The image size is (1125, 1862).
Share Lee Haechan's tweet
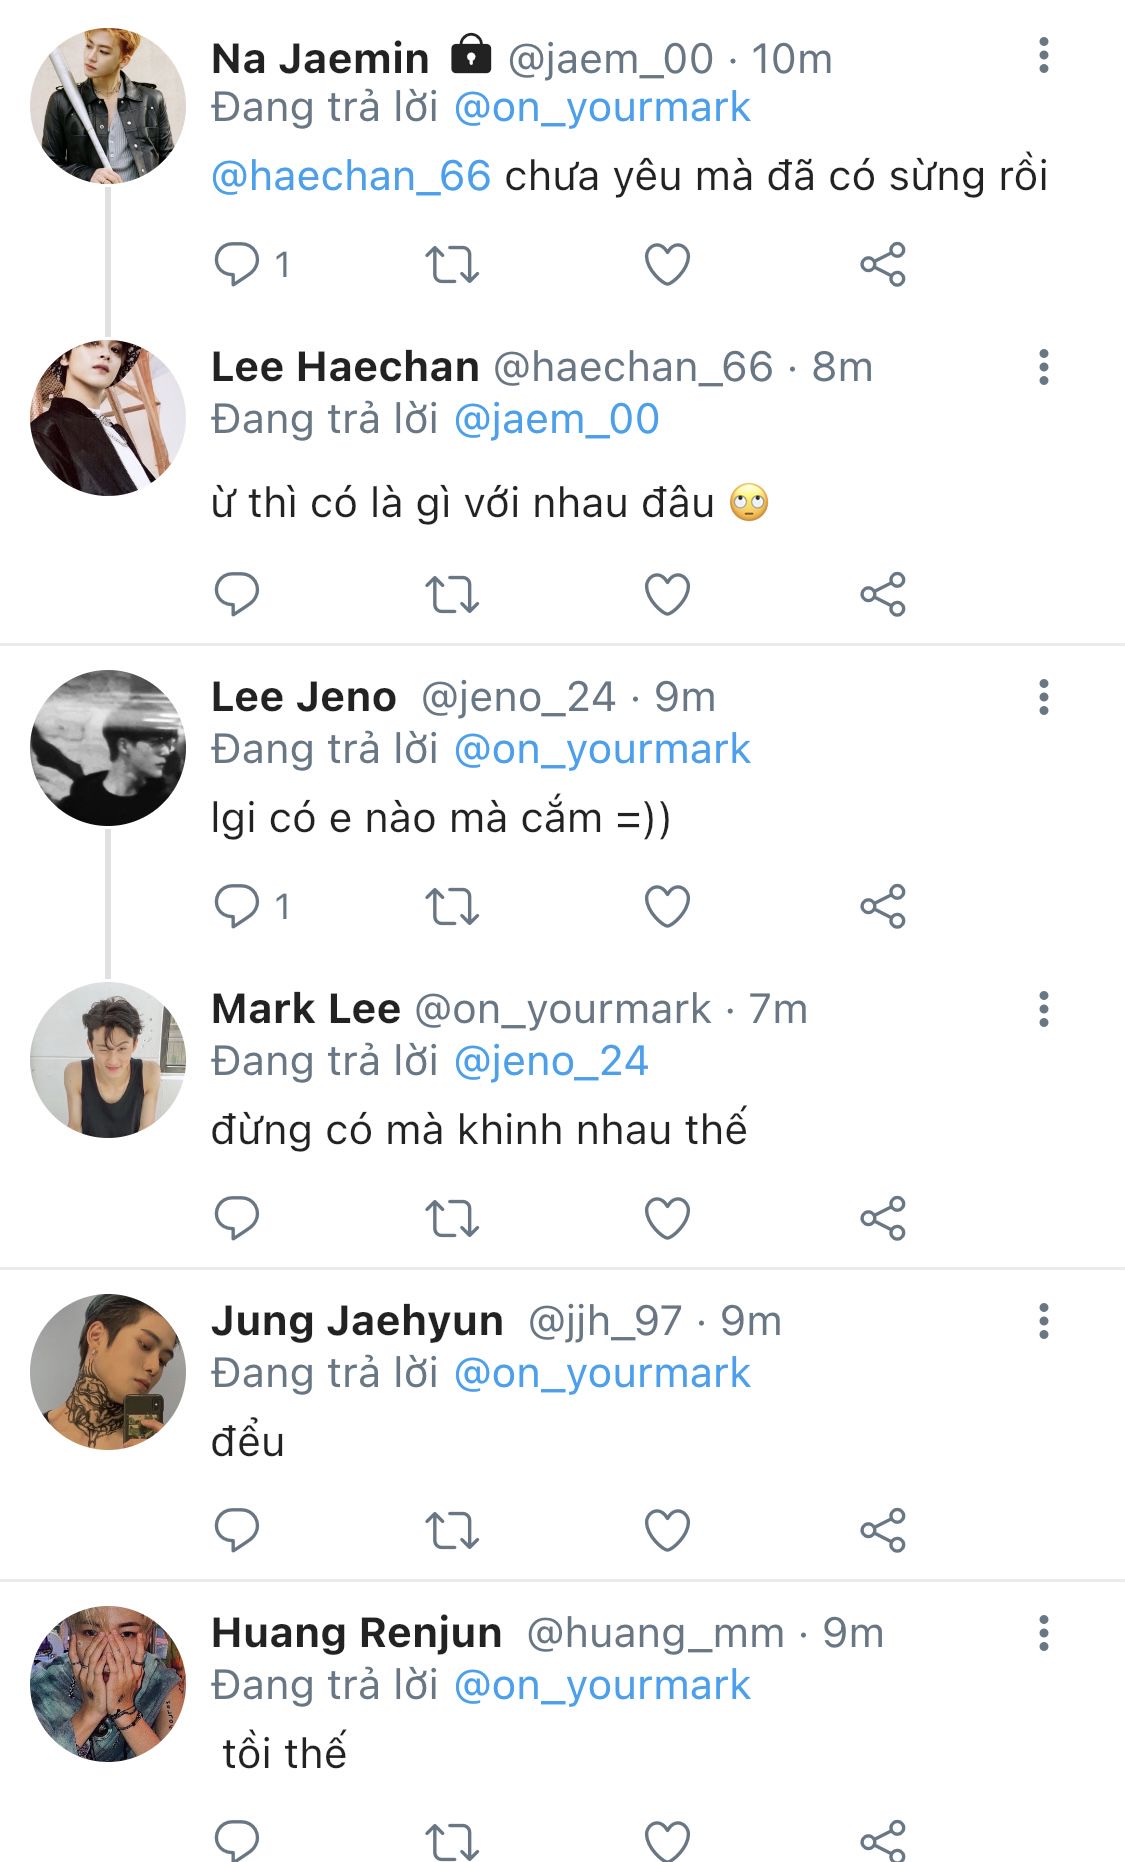pyautogui.click(x=882, y=595)
